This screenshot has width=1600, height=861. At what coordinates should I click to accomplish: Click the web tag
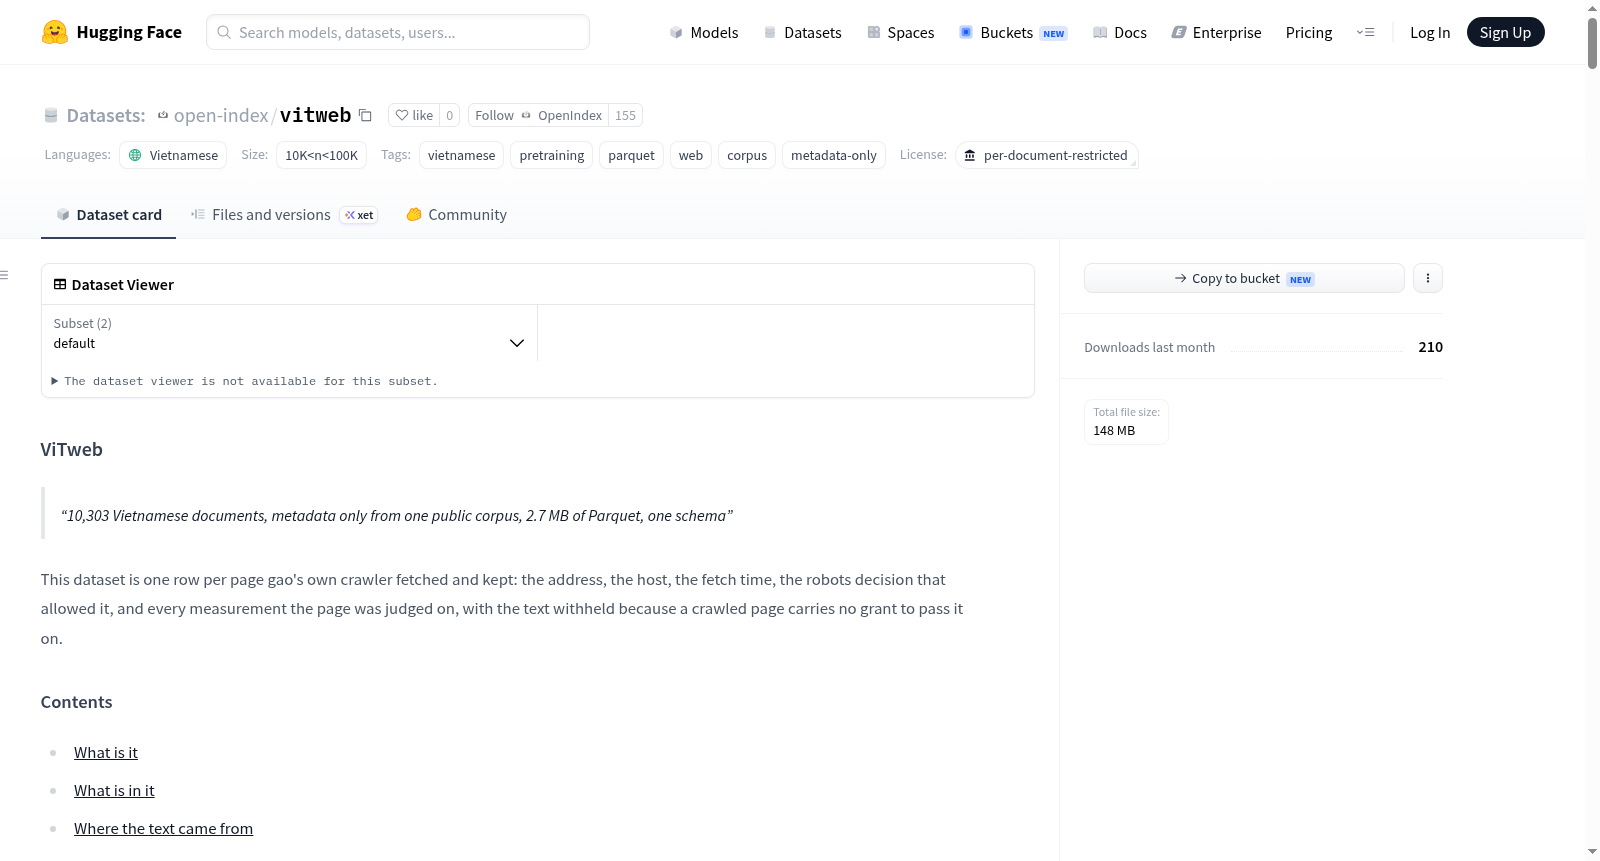691,155
